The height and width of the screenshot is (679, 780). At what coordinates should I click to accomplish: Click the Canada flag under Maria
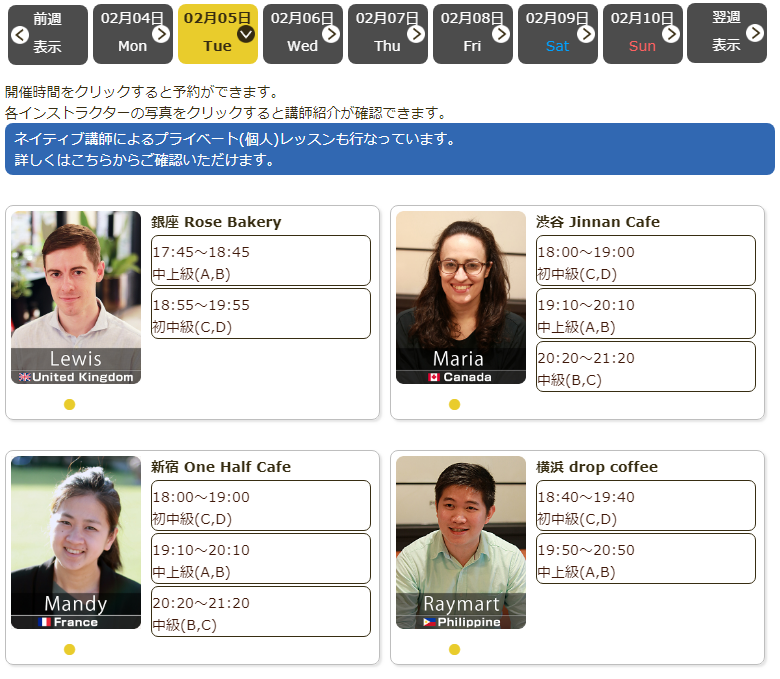pos(434,377)
